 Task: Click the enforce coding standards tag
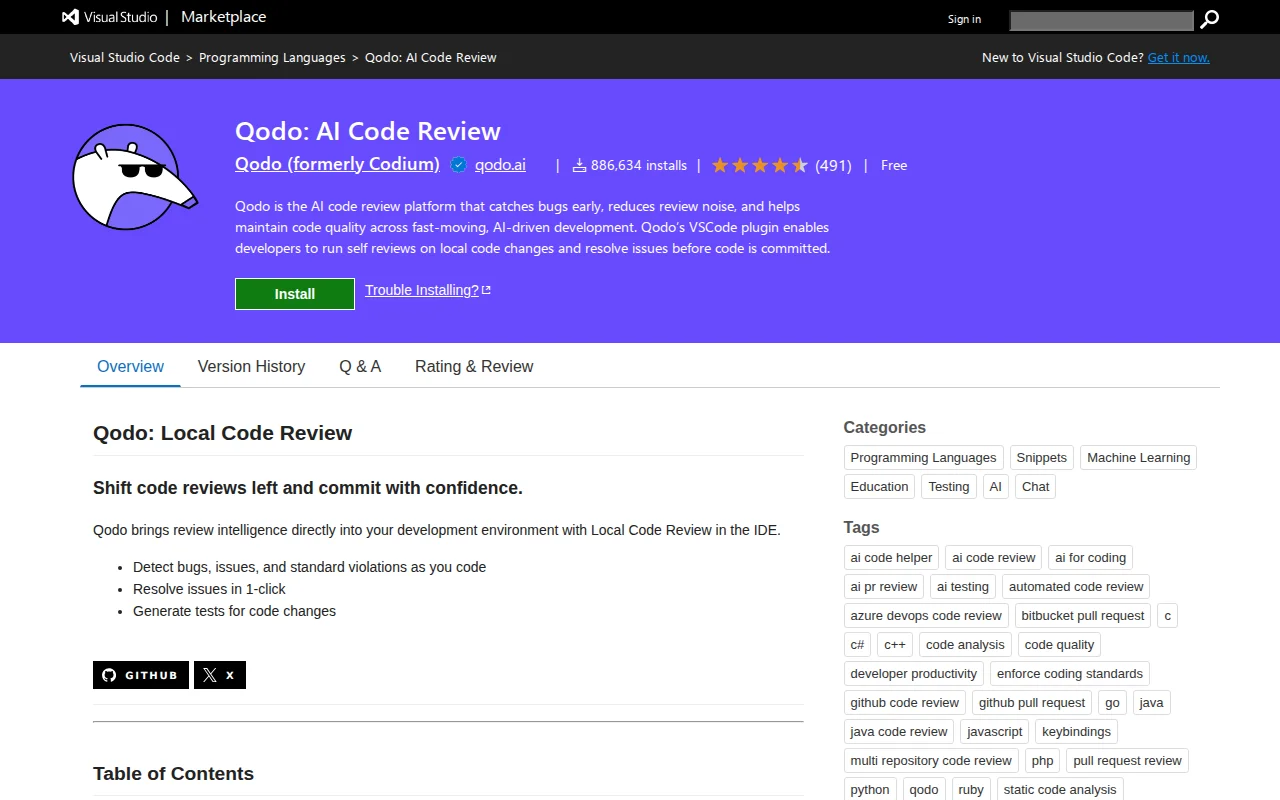[1070, 674]
